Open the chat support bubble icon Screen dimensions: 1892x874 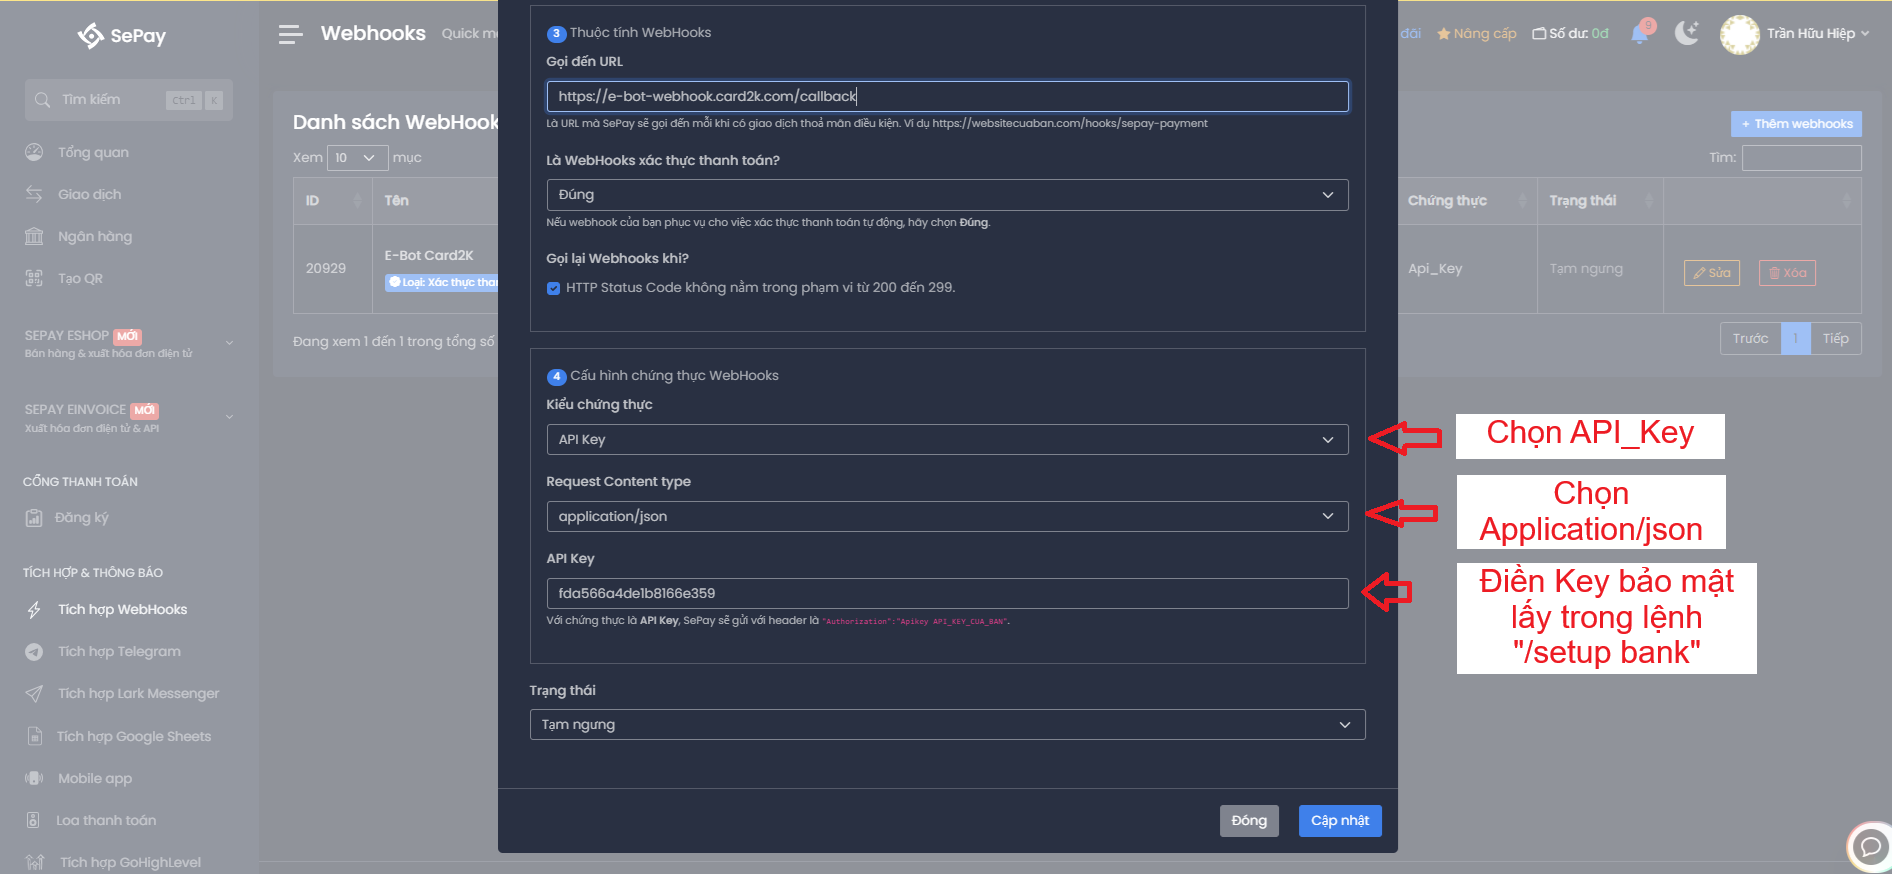coord(1868,847)
